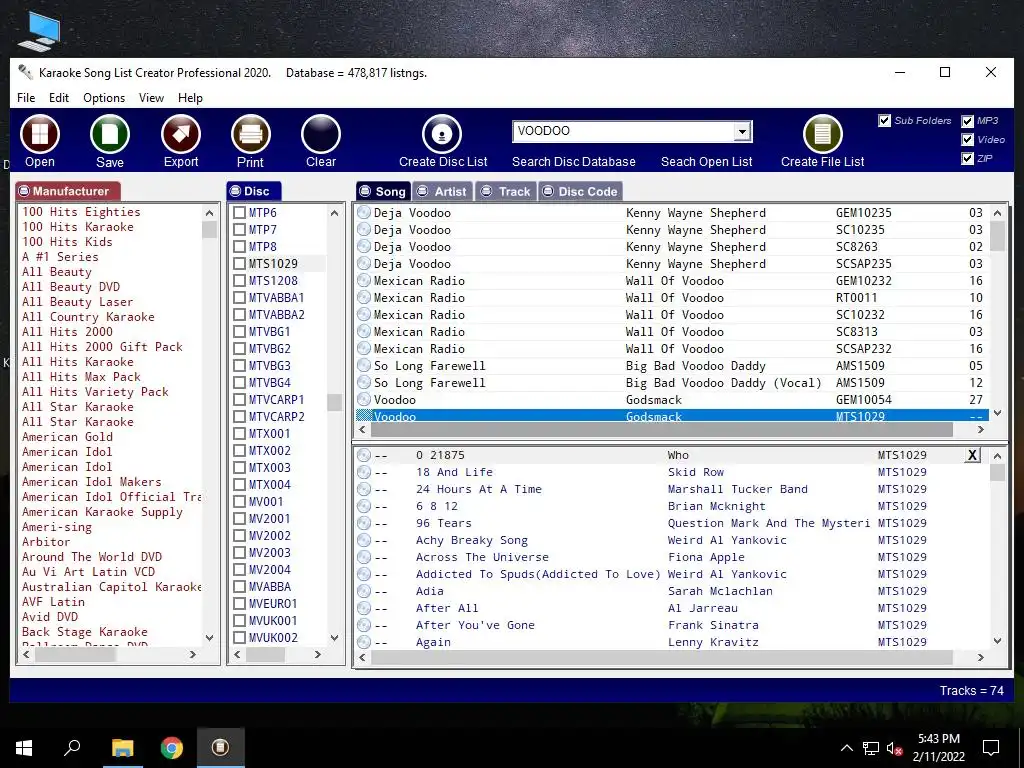The width and height of the screenshot is (1024, 768).
Task: Open Windows Start menu
Action: 24,748
